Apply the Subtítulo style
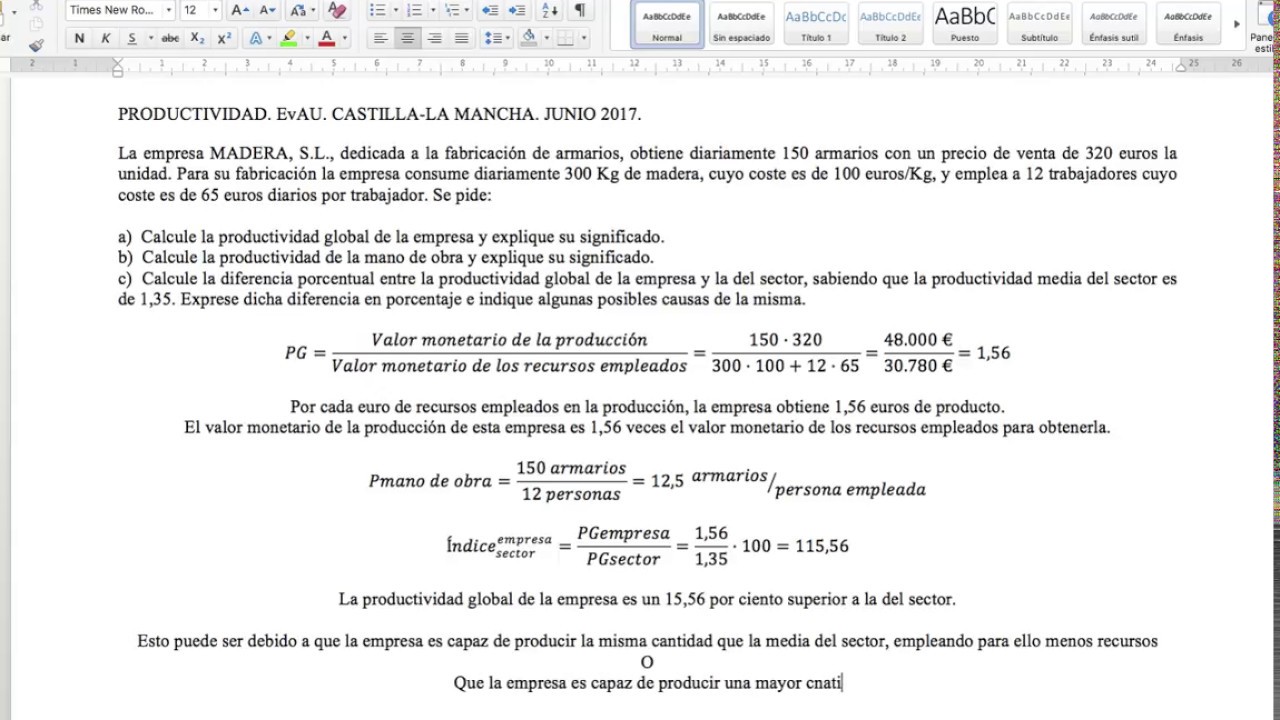Viewport: 1280px width, 720px height. pyautogui.click(x=1040, y=24)
